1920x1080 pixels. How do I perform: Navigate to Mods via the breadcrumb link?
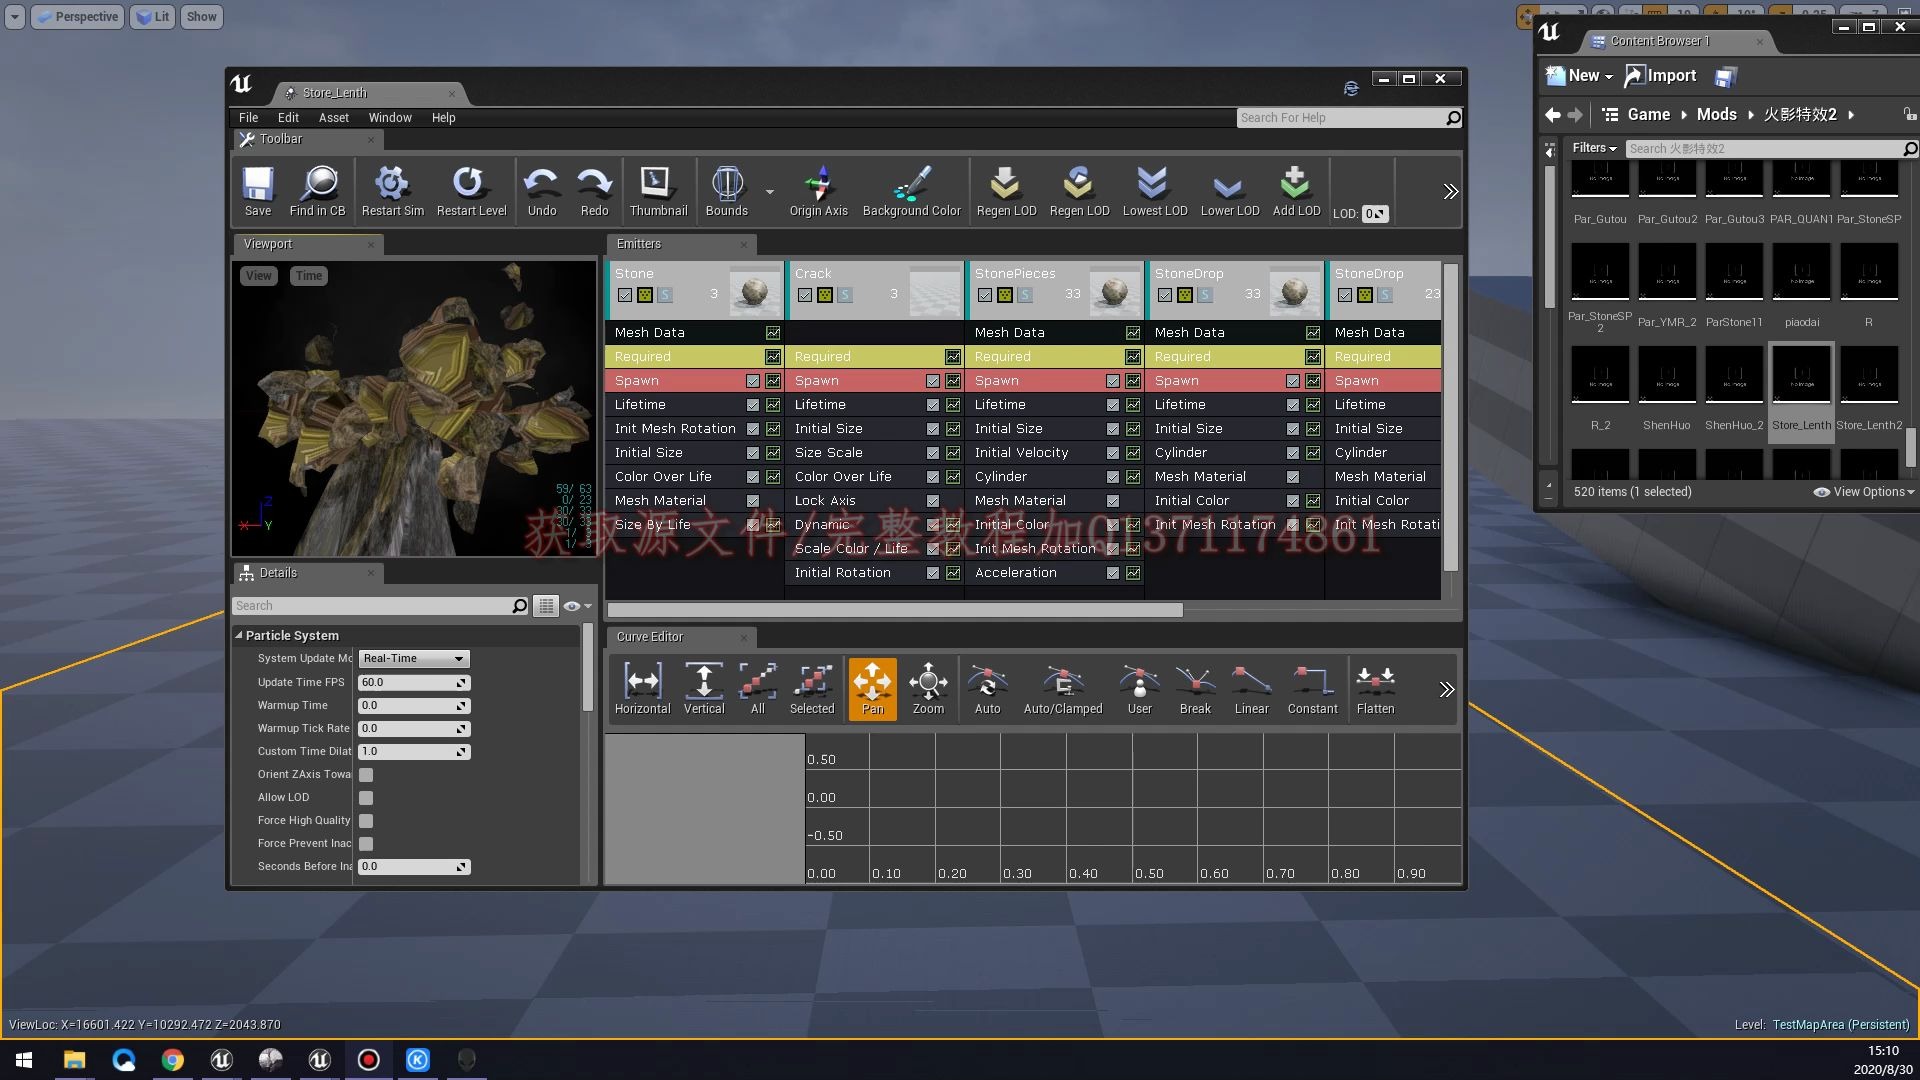[1717, 114]
